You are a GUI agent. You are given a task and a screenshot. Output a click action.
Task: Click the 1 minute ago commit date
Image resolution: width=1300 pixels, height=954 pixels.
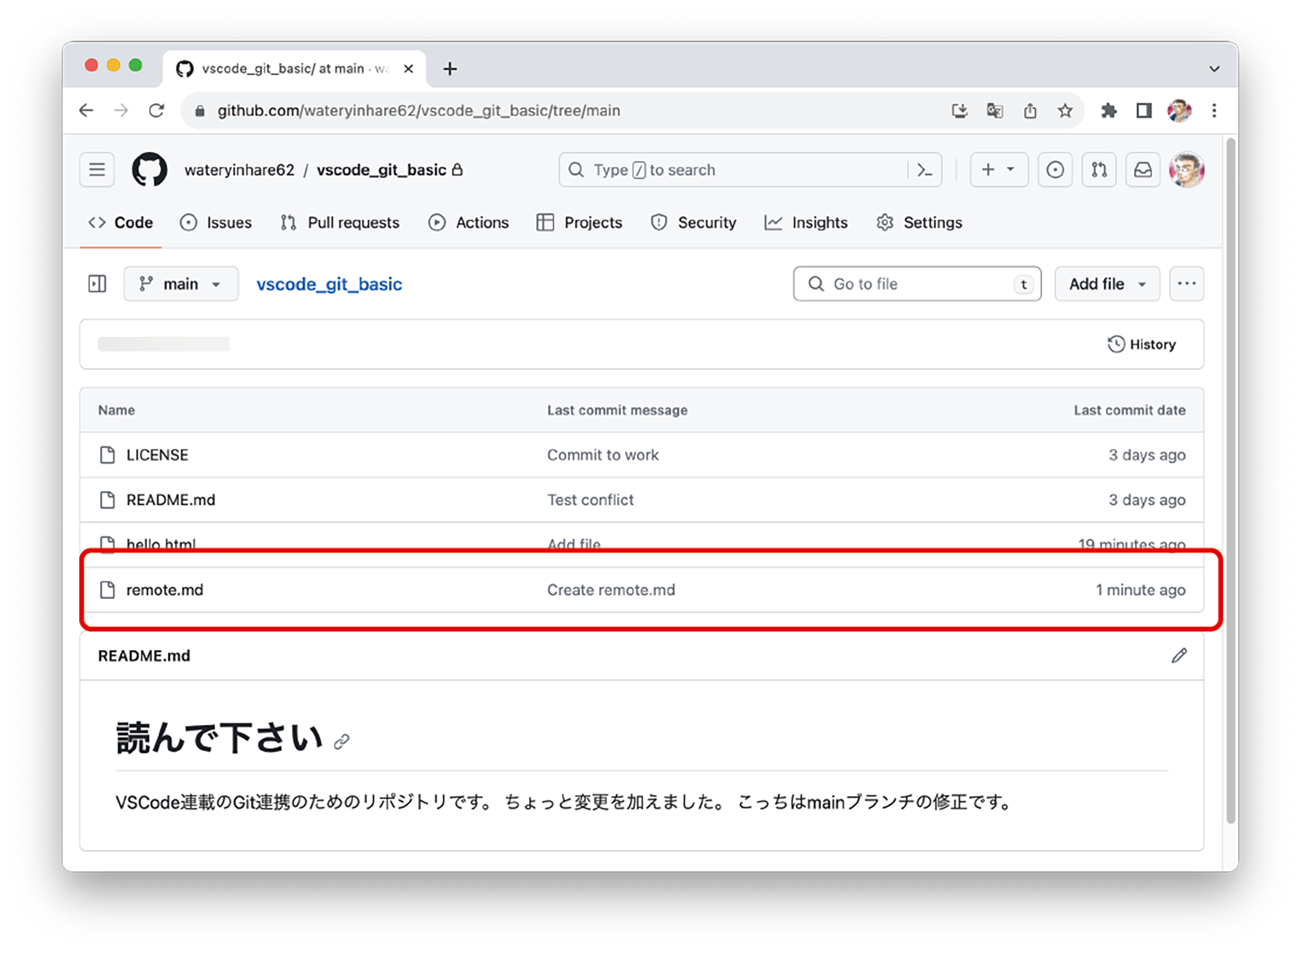(x=1141, y=590)
